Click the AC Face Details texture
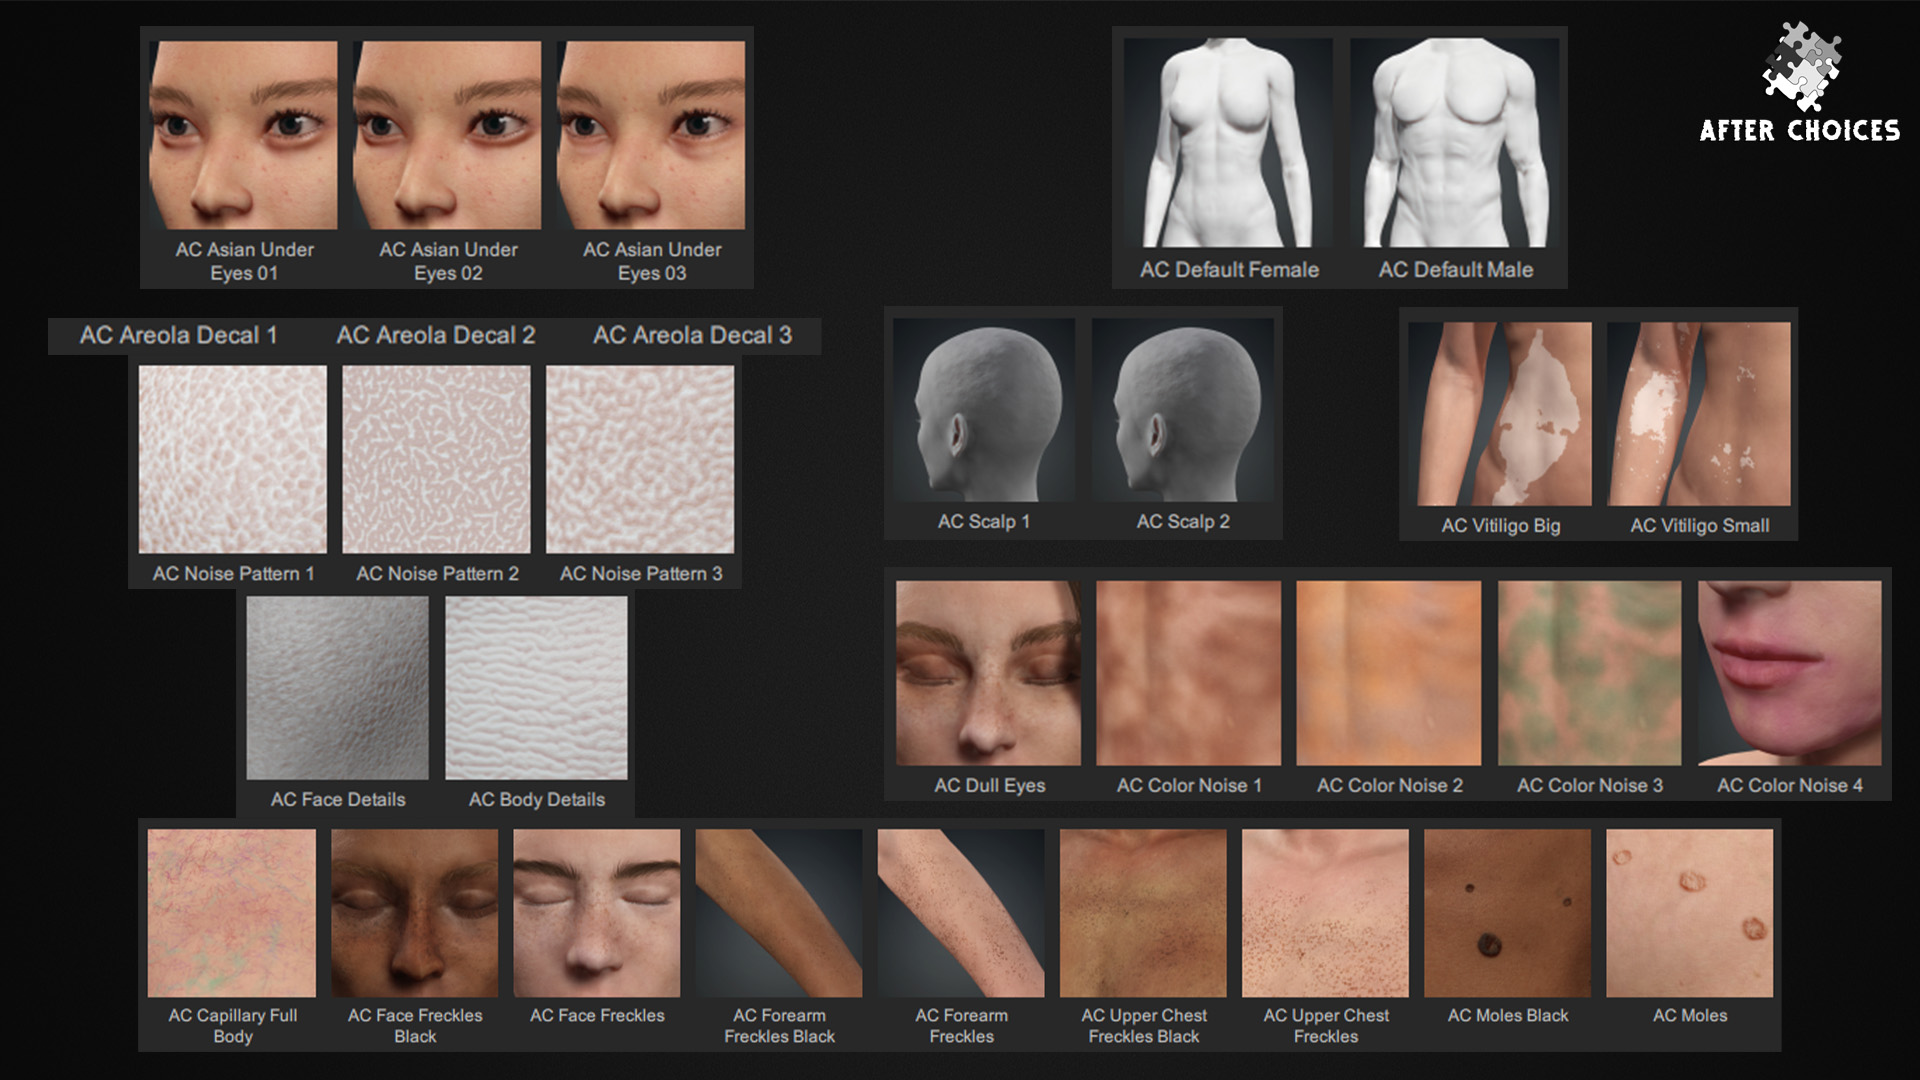1920x1080 pixels. tap(337, 688)
